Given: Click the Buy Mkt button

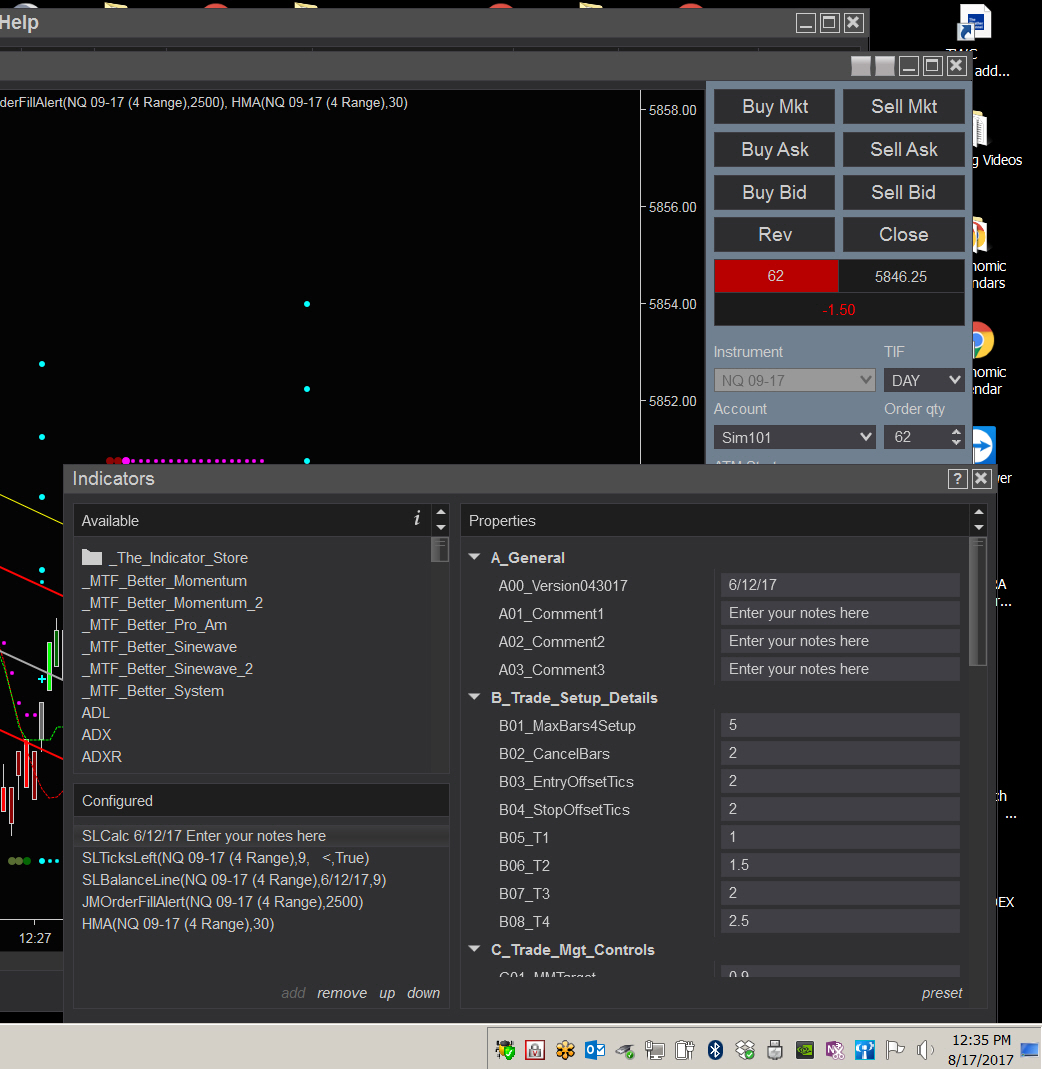Looking at the screenshot, I should pos(775,106).
